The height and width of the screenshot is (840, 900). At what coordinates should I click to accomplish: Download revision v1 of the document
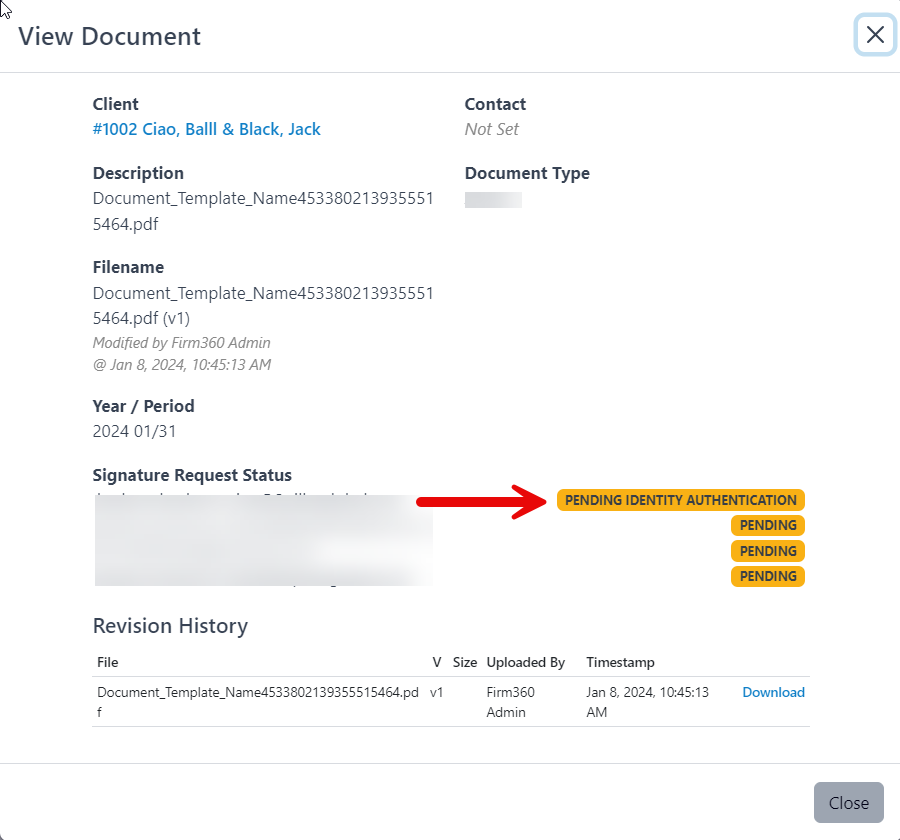[773, 692]
